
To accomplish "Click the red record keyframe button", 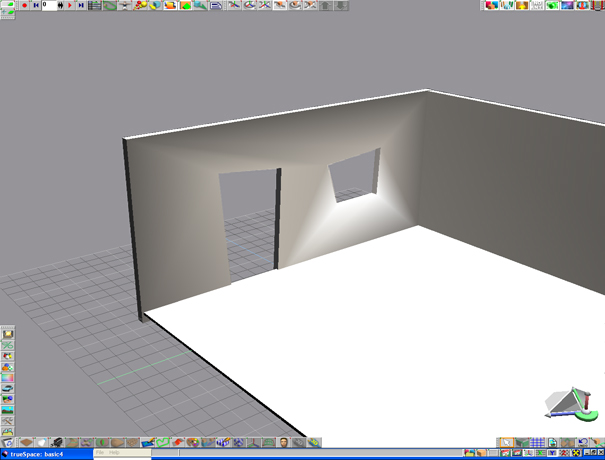I will pyautogui.click(x=24, y=5).
